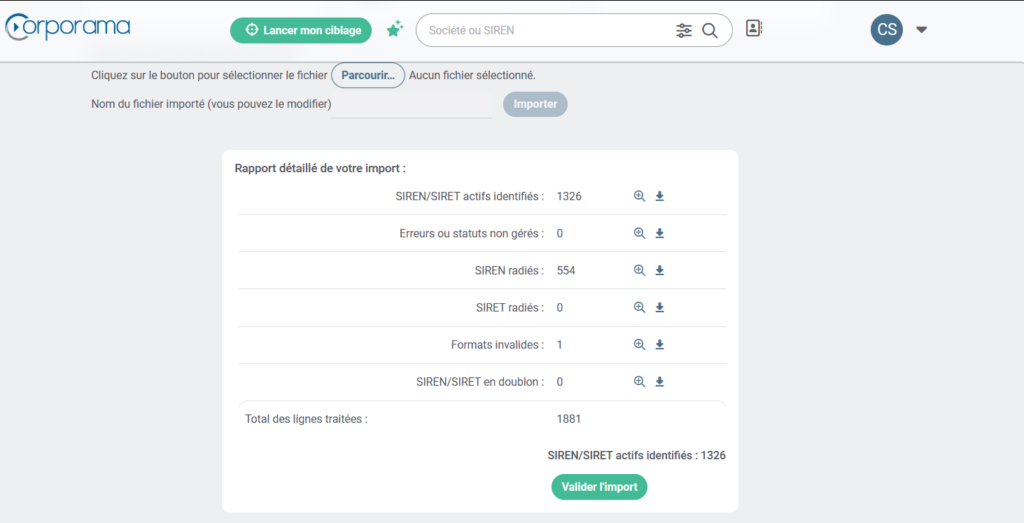Click Parcourir to choose a file
The width and height of the screenshot is (1024, 523).
[368, 75]
